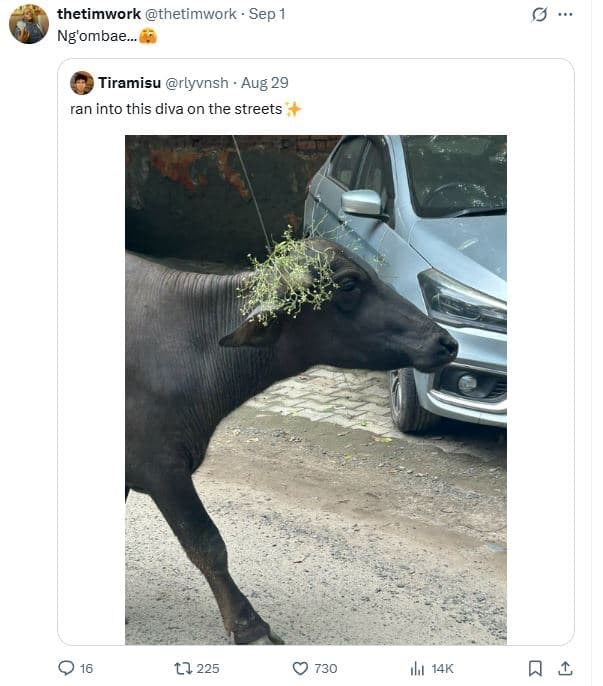Screen dimensions: 603x686
Task: Click Tiramisu's small avatar in the quote
Action: click(x=82, y=83)
